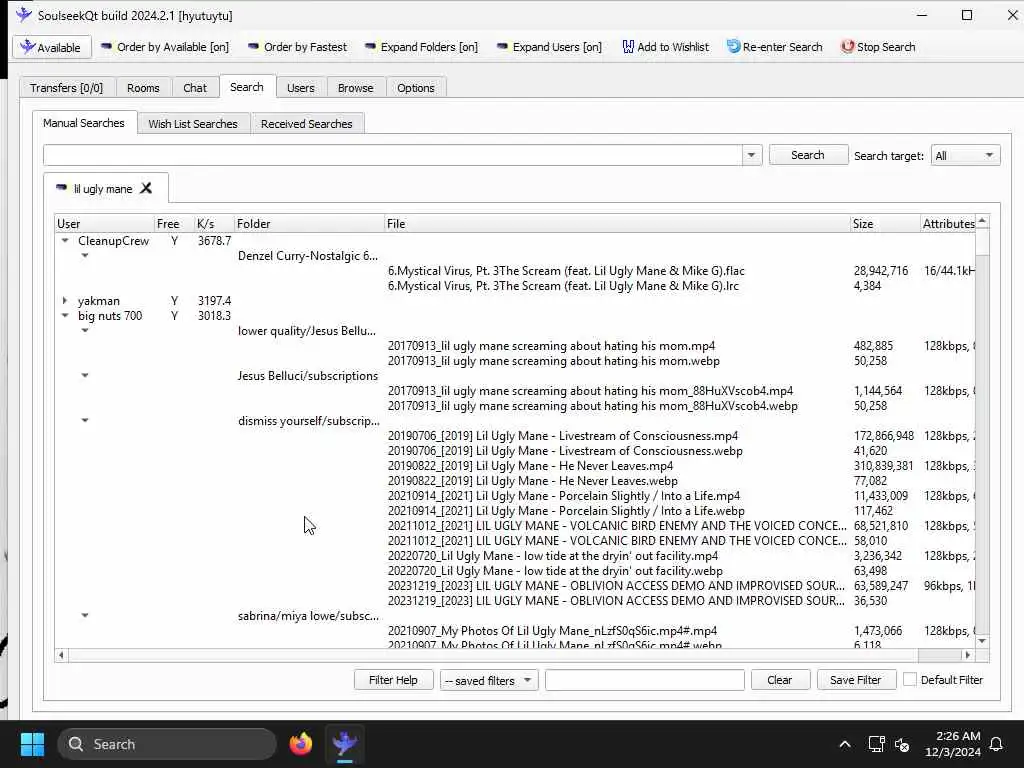Open the Chat tab

pos(195,88)
